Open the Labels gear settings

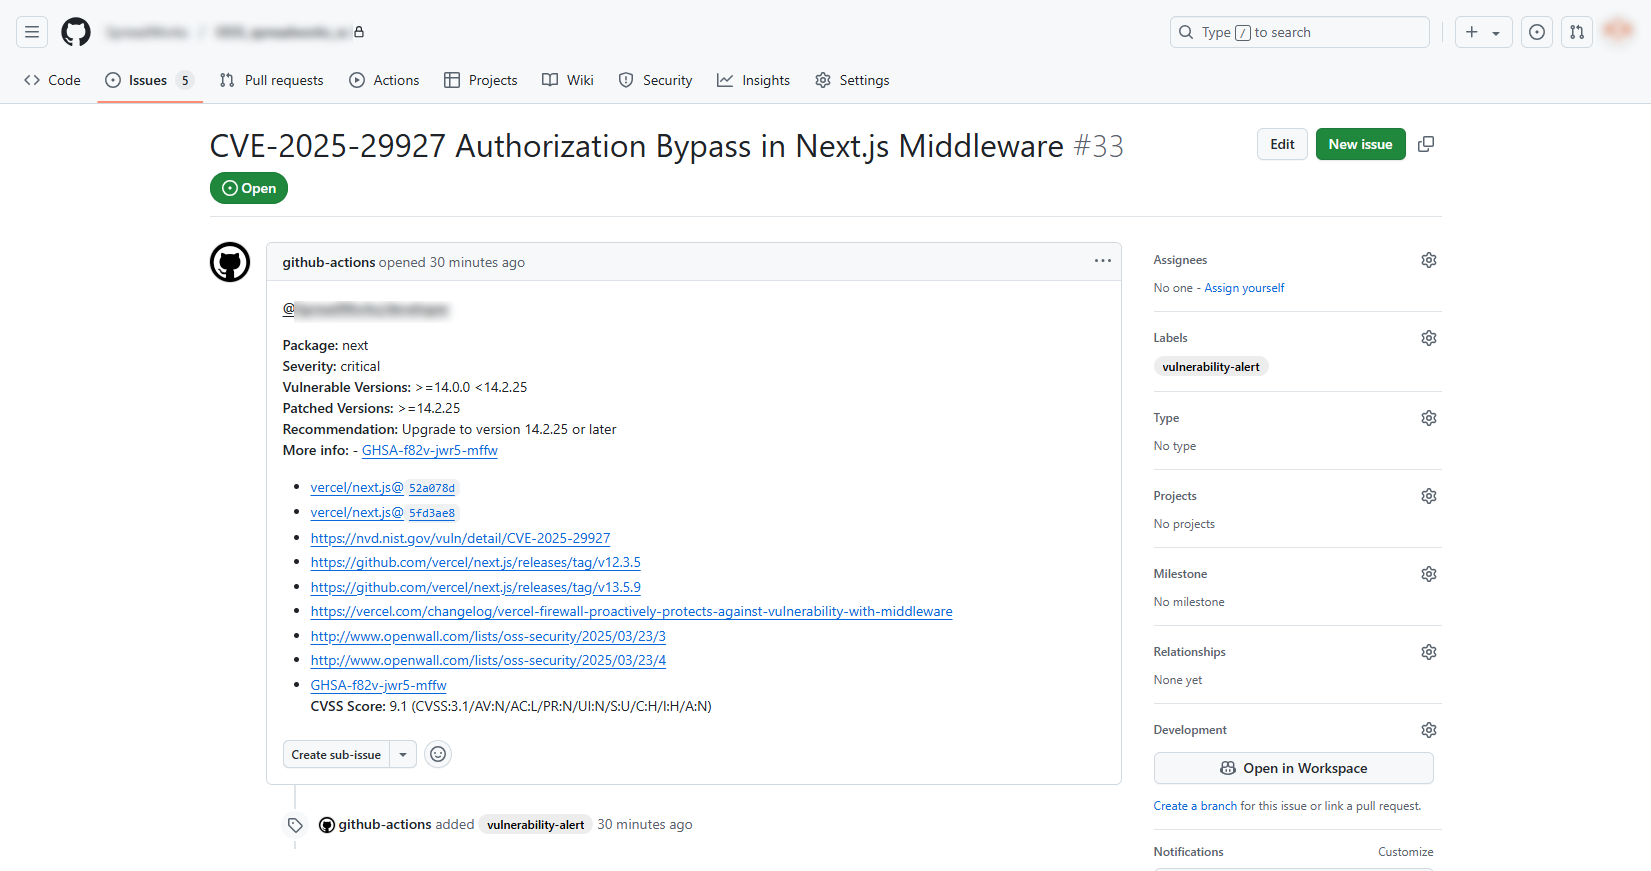[x=1428, y=338]
